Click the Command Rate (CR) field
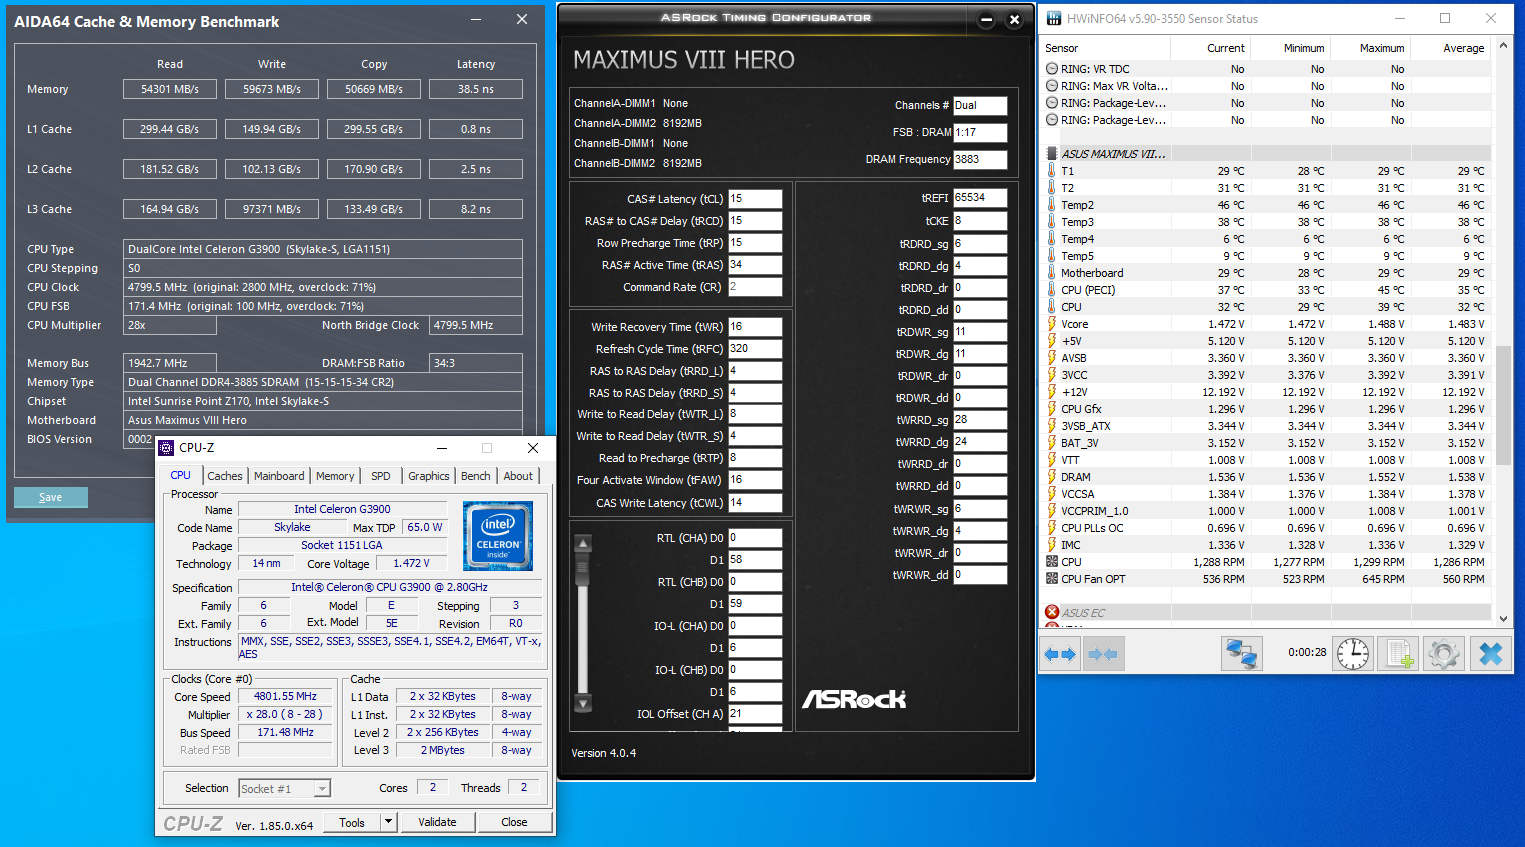 pyautogui.click(x=755, y=287)
